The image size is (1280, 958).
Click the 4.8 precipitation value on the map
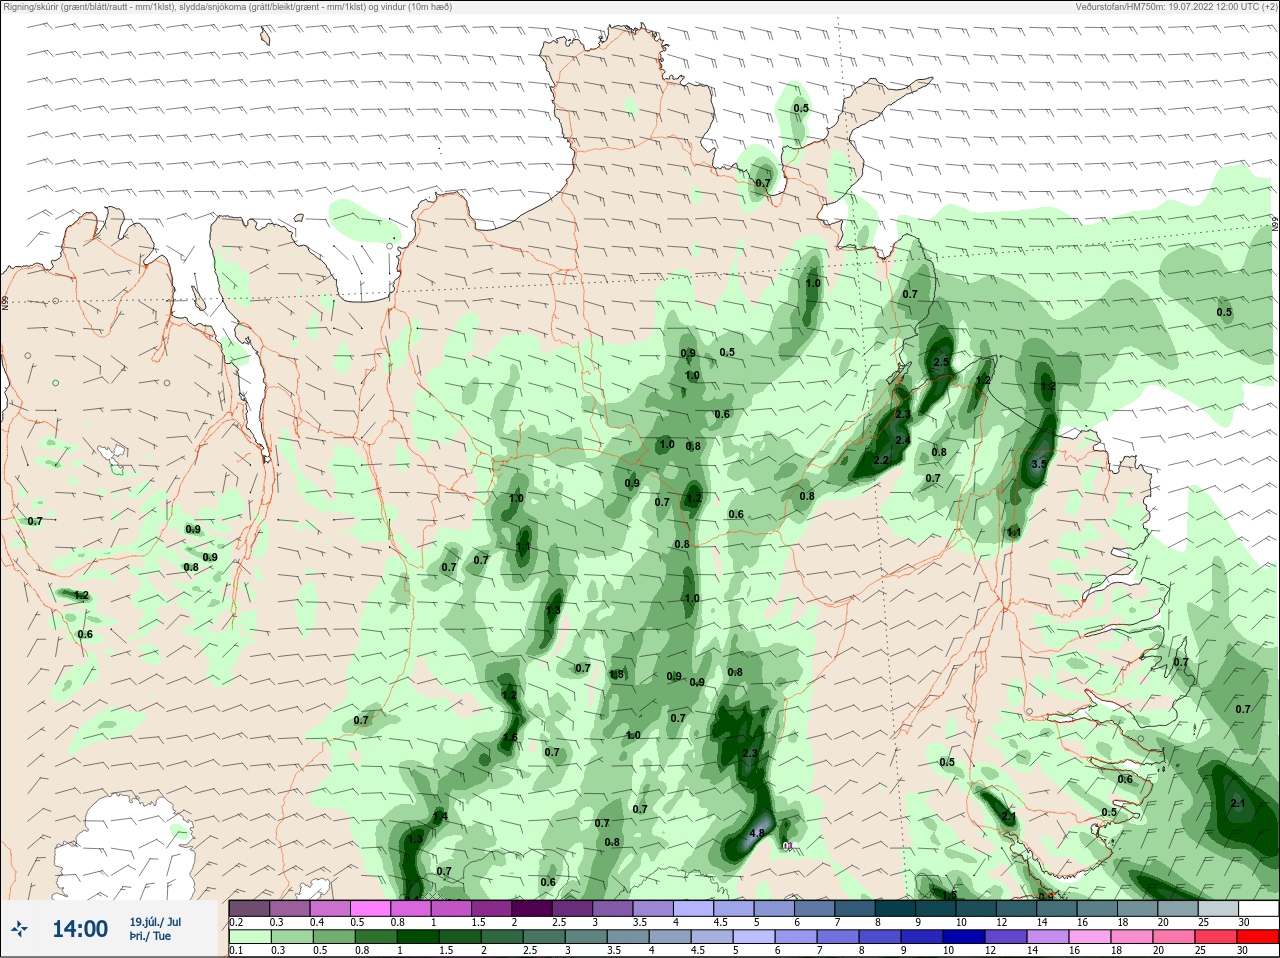tap(757, 833)
